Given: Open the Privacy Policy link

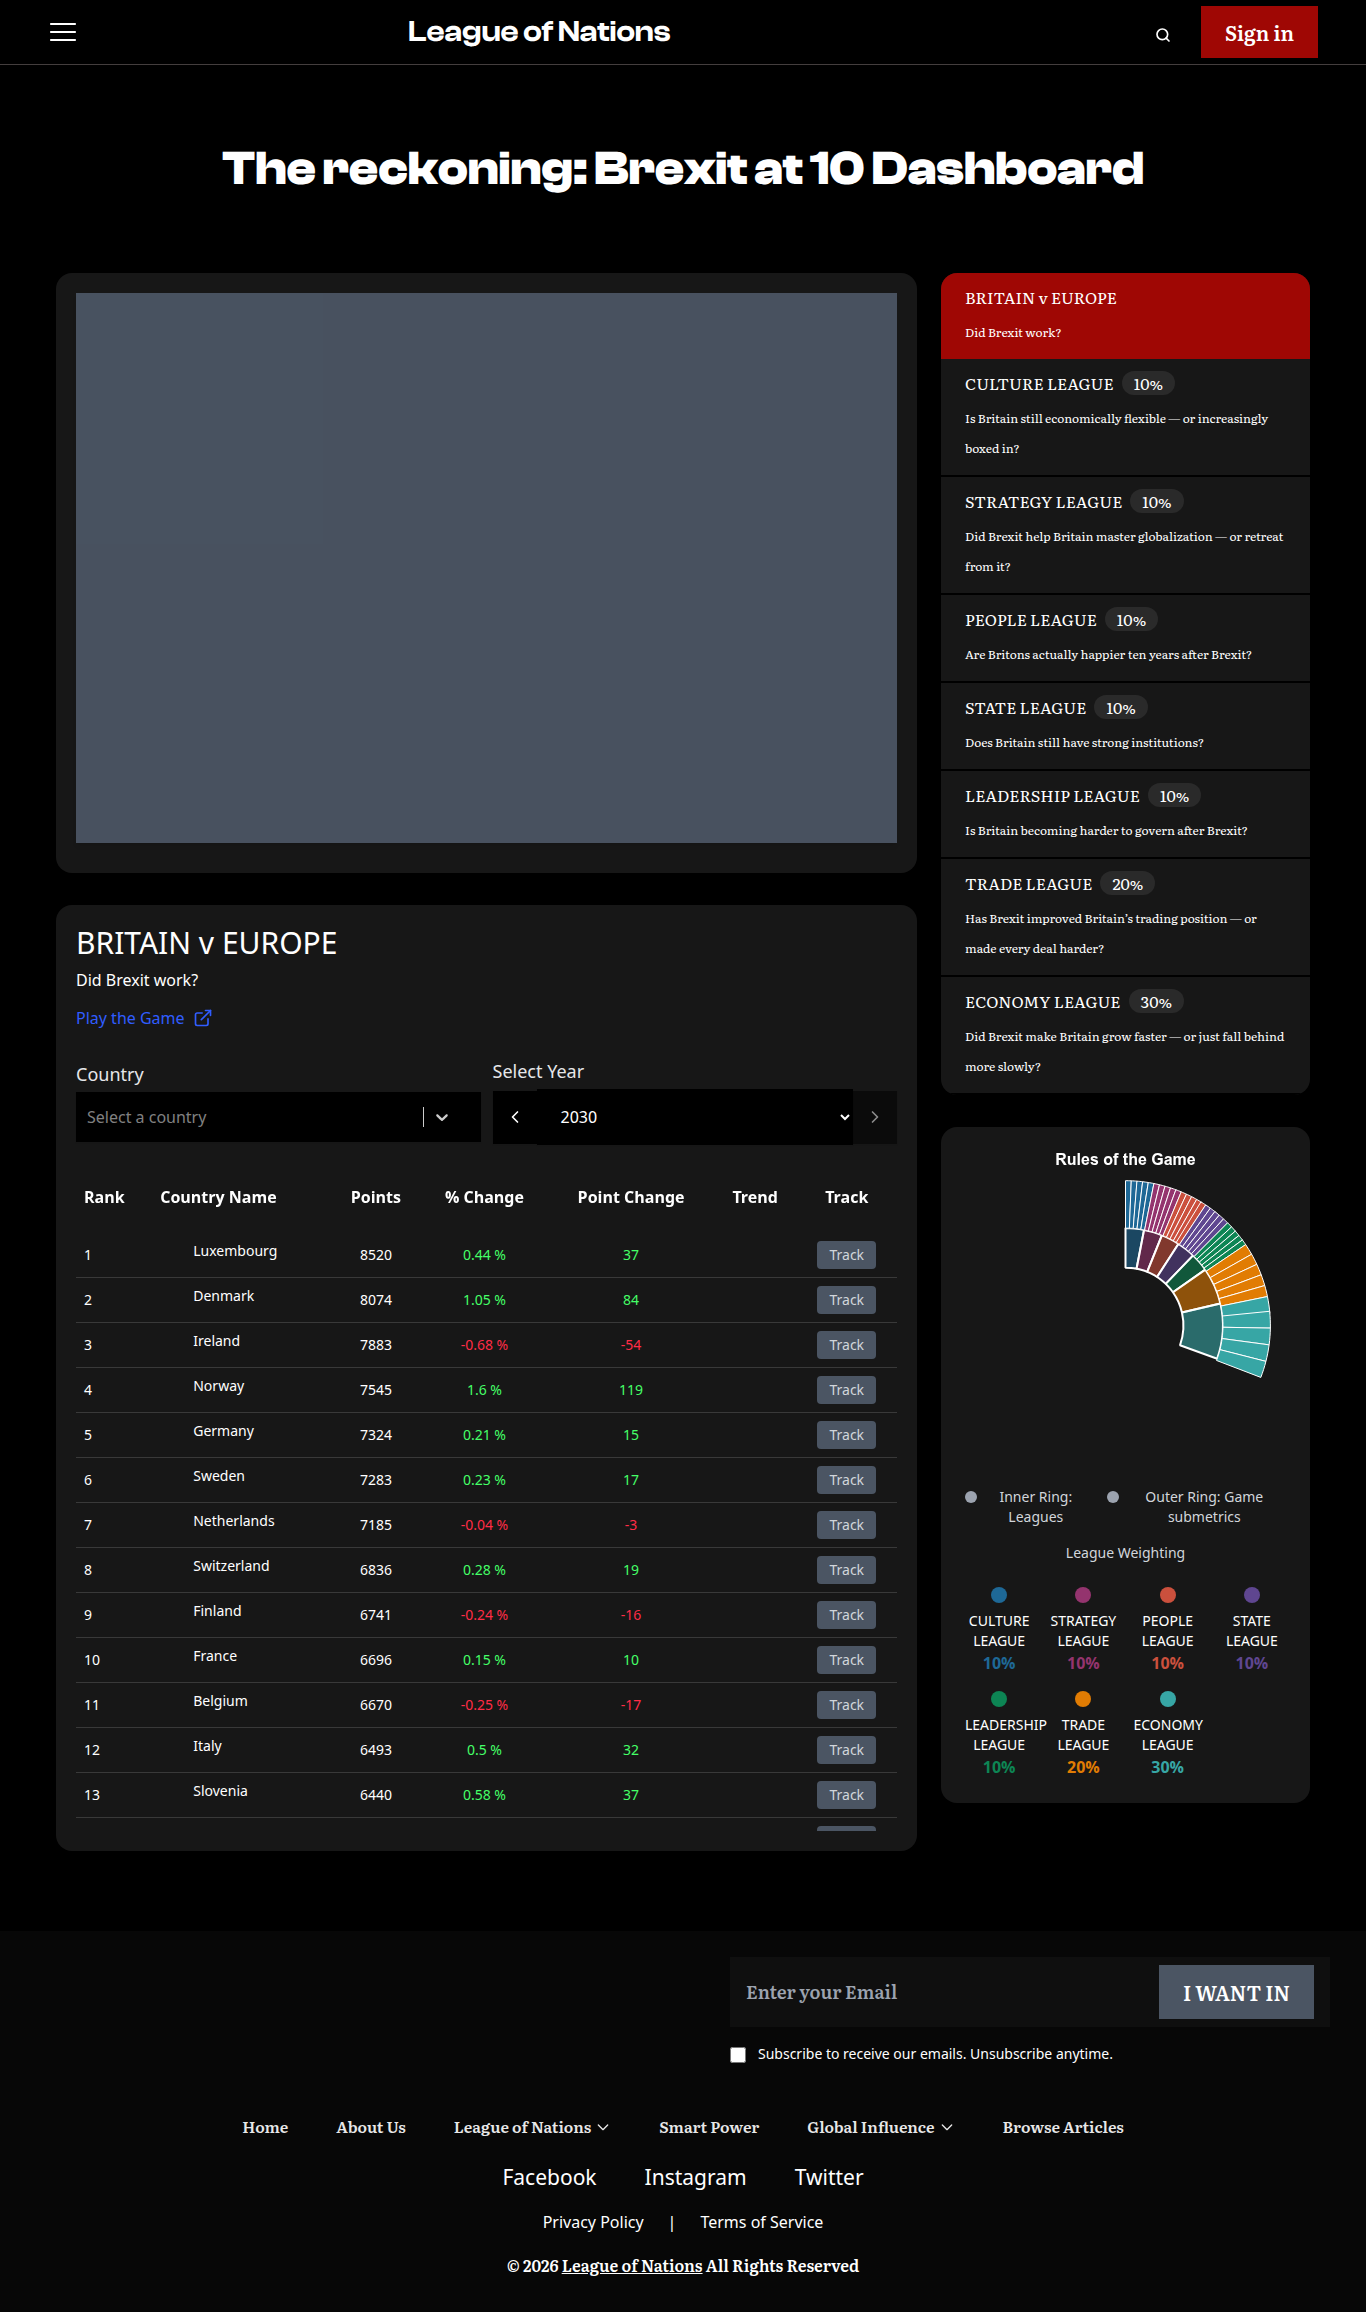Looking at the screenshot, I should (593, 2222).
